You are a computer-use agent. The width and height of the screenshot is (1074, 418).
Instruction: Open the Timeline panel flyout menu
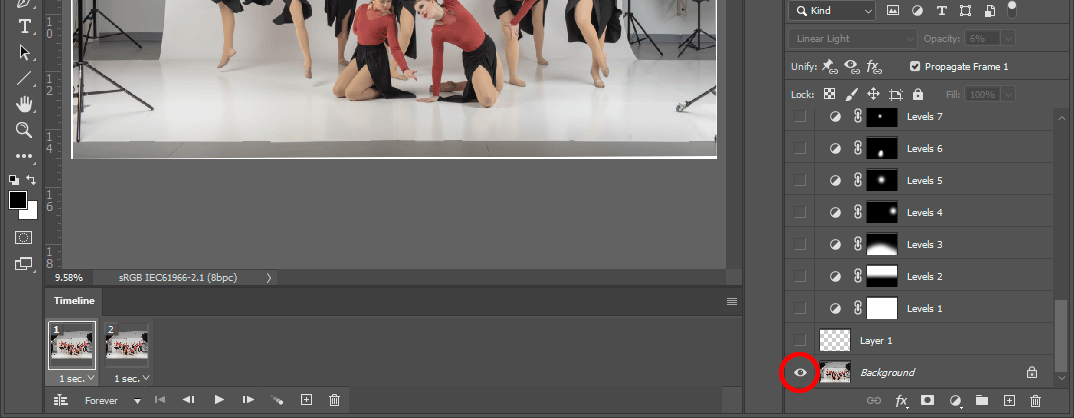click(x=731, y=301)
